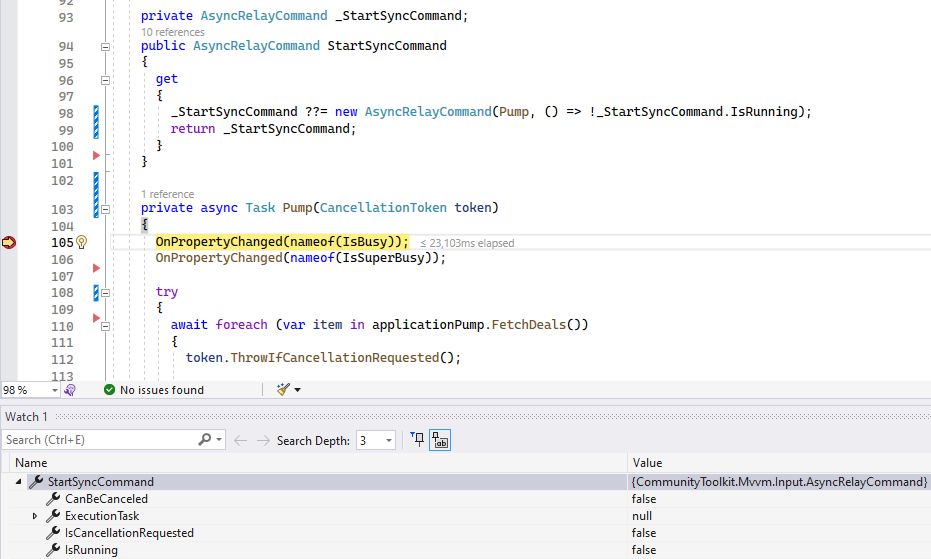Select the IsCancellationRequested watch row

click(x=466, y=533)
